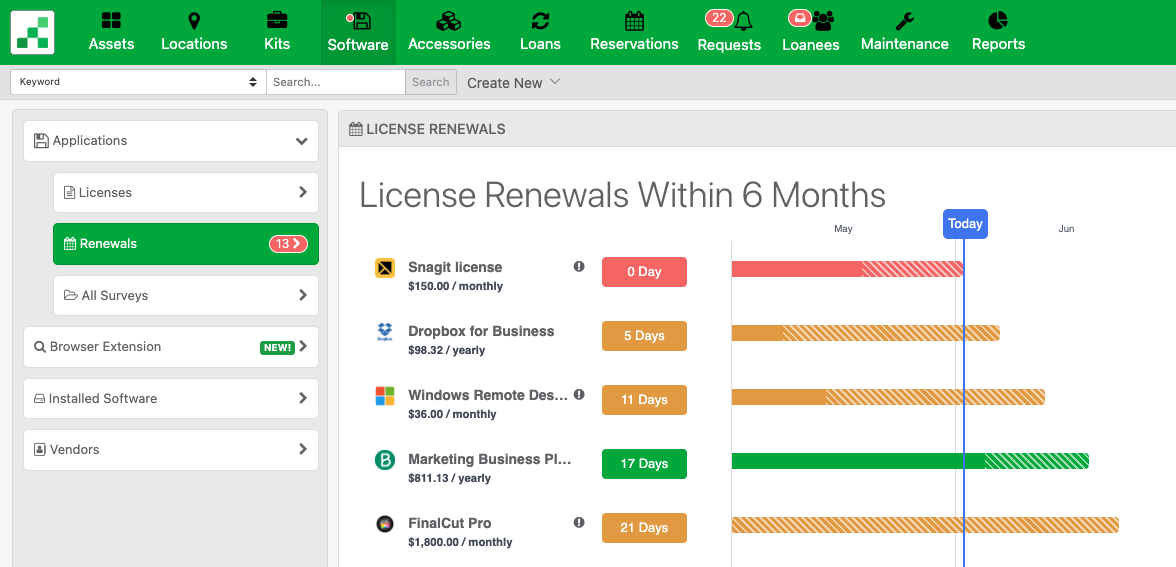The height and width of the screenshot is (567, 1176).
Task: Click the Dropbox application icon
Action: [385, 332]
